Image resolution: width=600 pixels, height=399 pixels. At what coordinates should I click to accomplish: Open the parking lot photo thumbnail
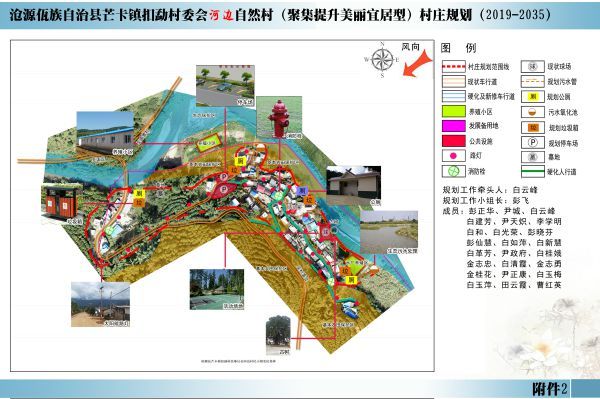225,86
